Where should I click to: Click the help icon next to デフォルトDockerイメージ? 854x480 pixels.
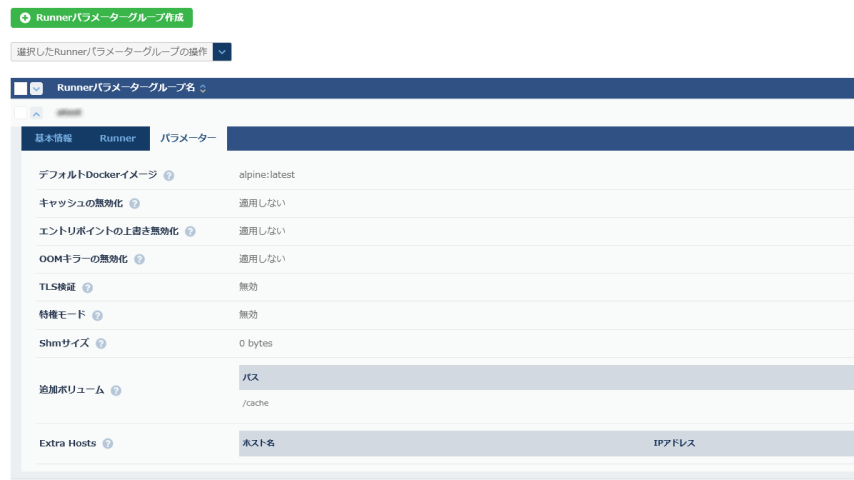pos(169,175)
